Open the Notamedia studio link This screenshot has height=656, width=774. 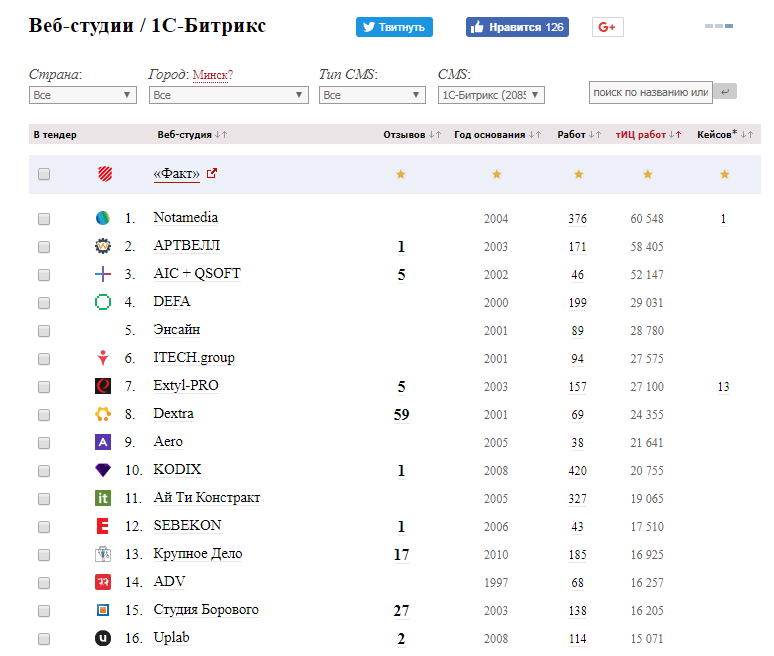(x=186, y=217)
